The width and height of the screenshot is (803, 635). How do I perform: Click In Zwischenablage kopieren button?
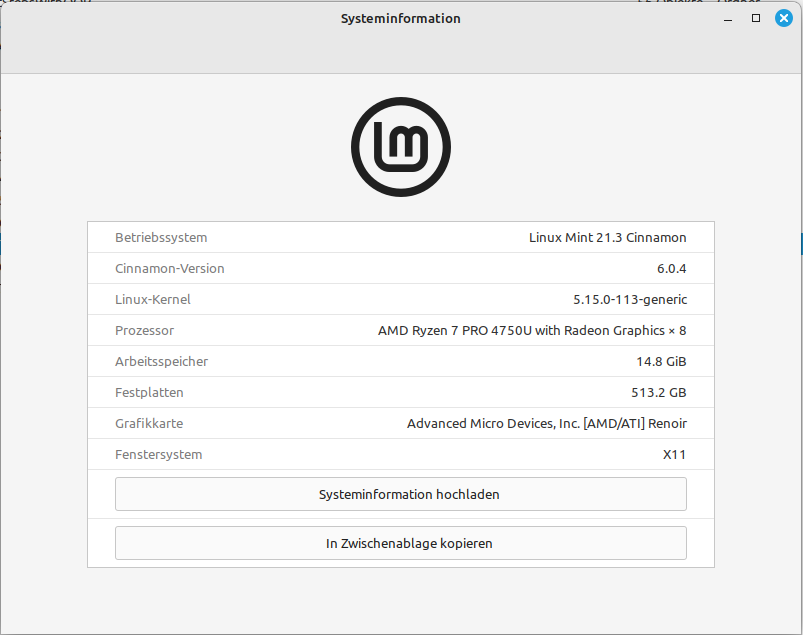tap(401, 543)
